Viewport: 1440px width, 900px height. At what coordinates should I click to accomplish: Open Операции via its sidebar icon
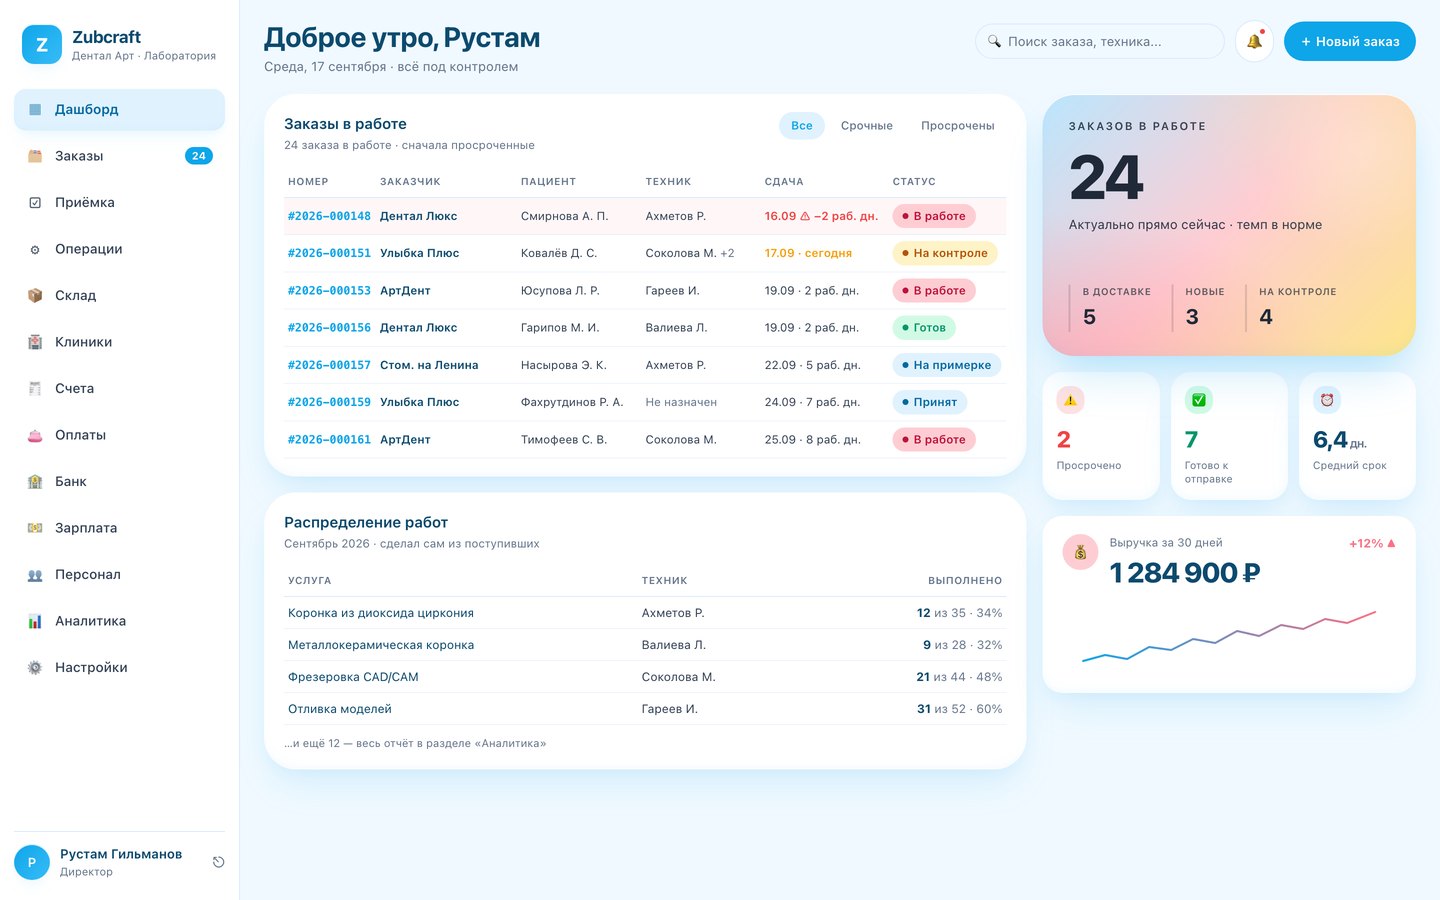(35, 249)
